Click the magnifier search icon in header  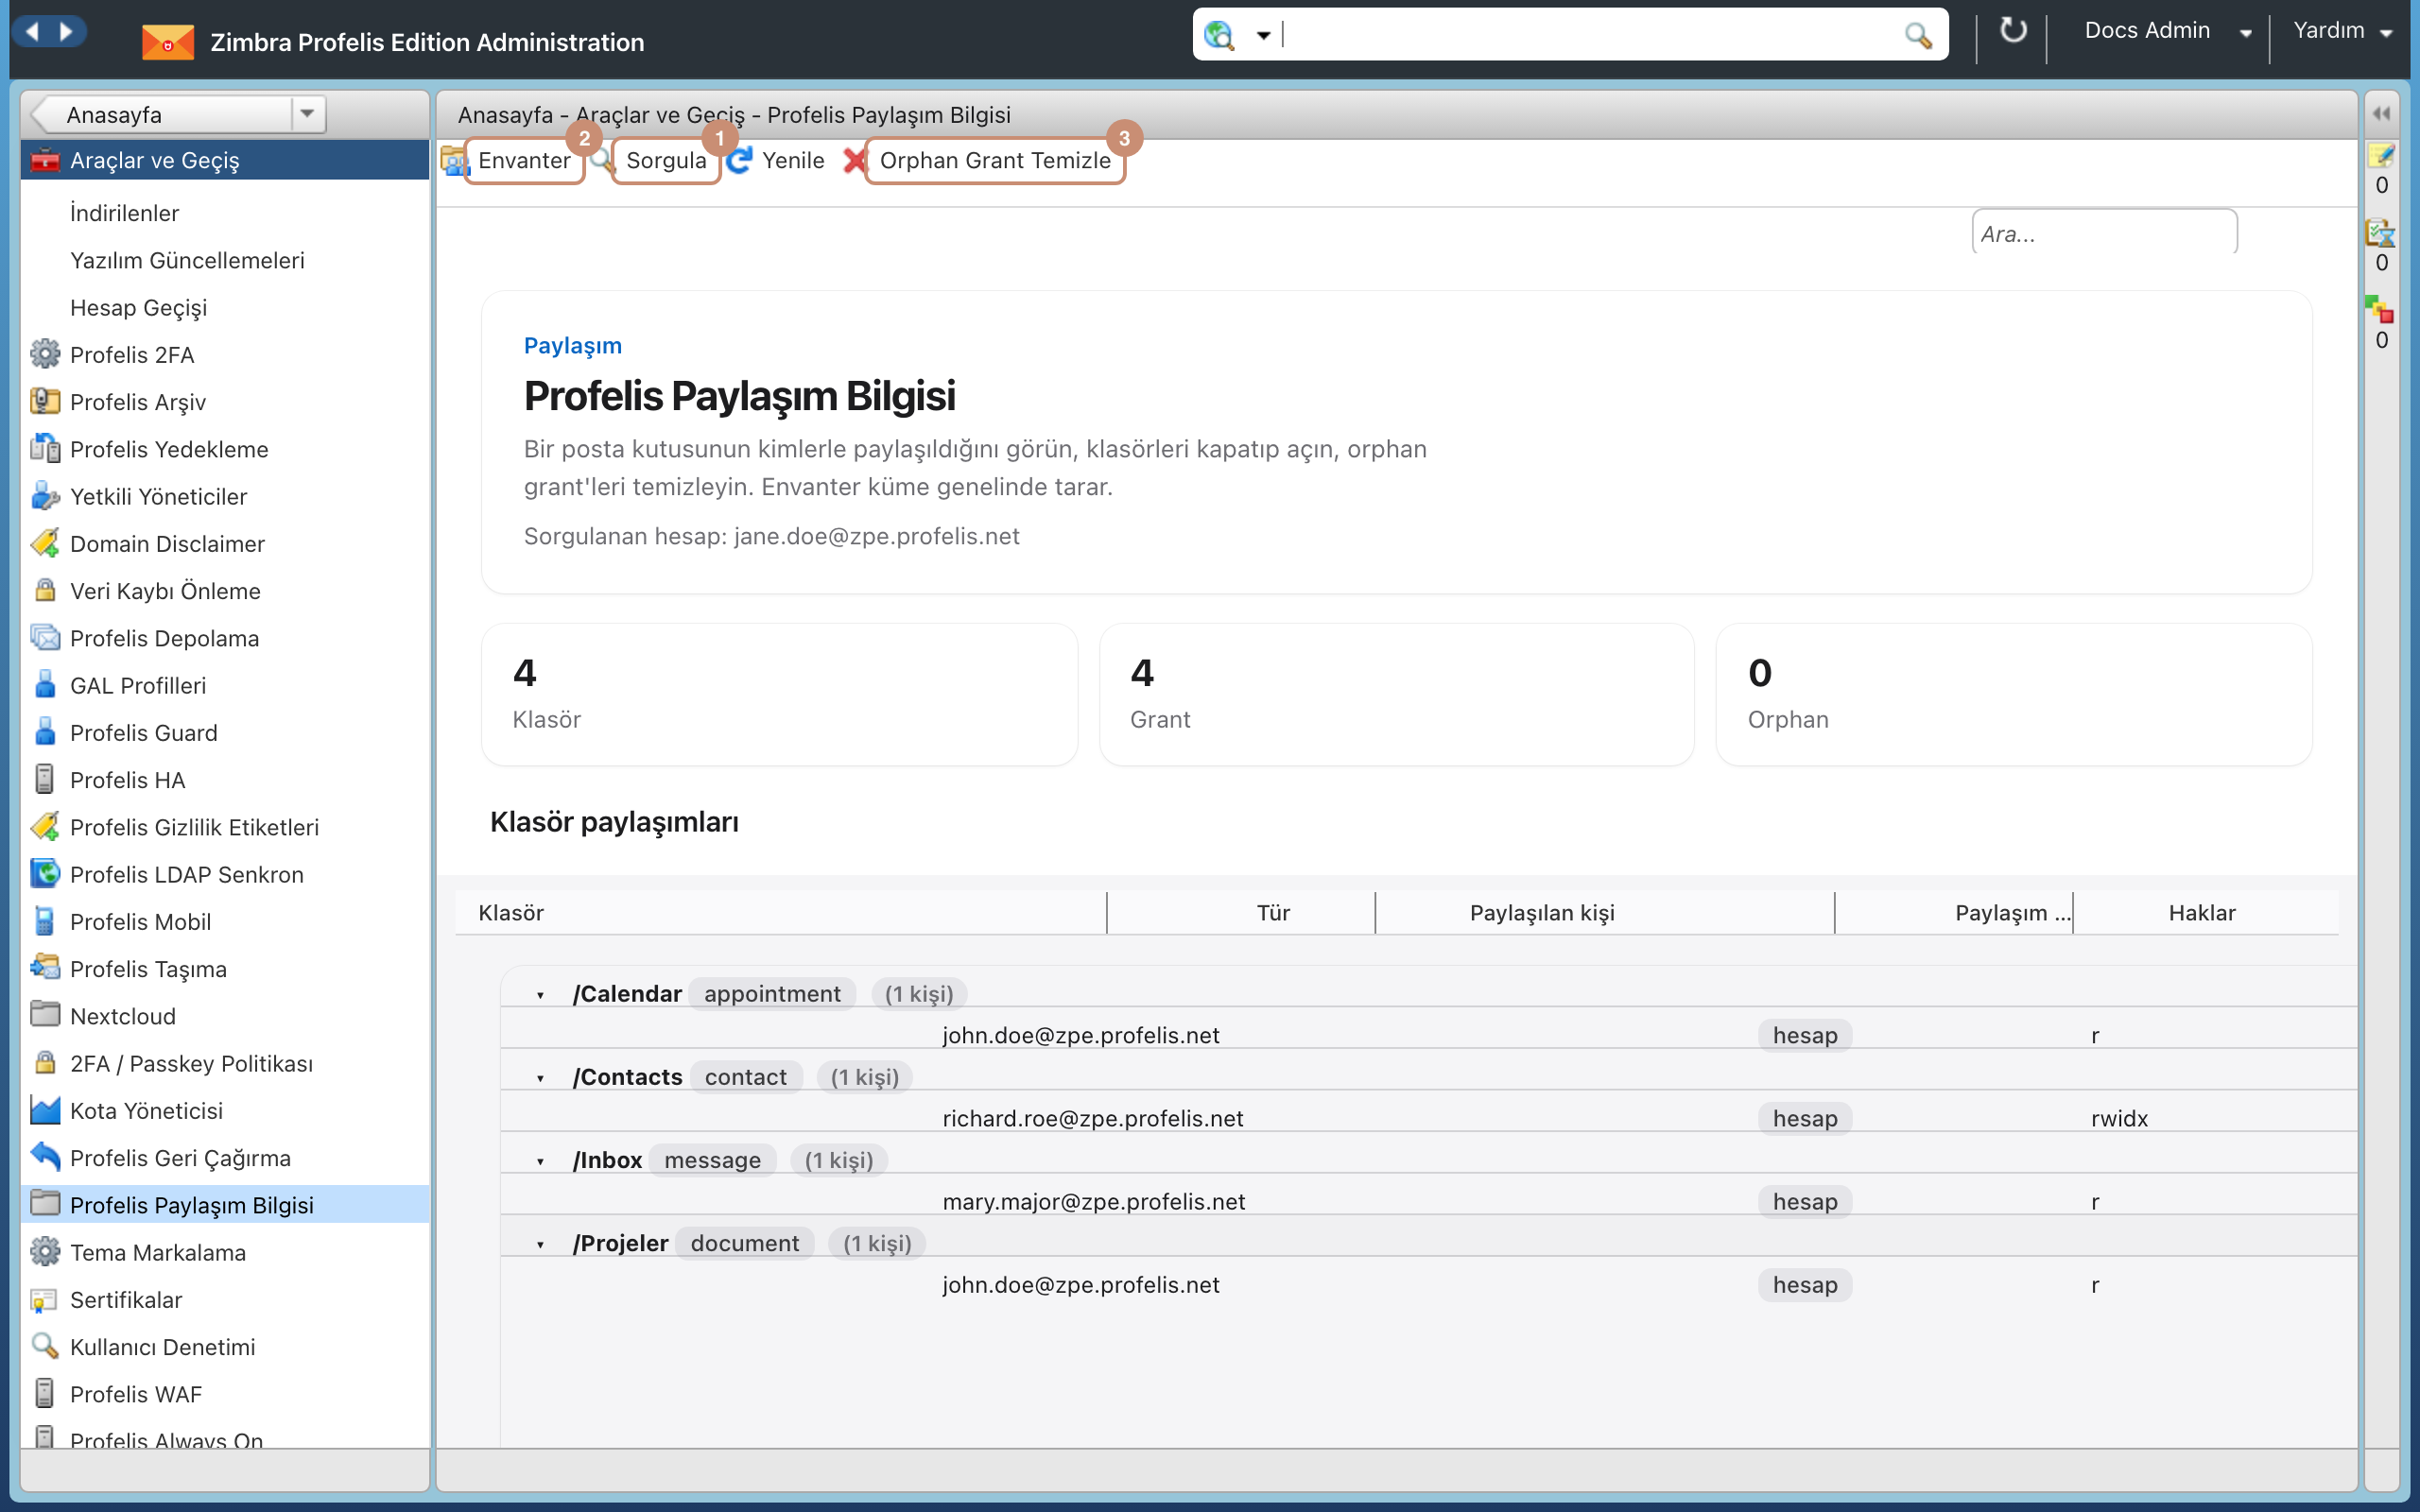(1917, 35)
